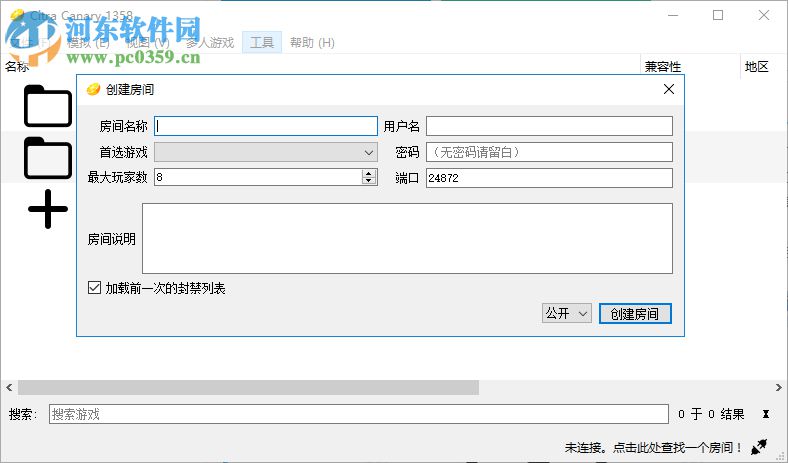Click the scrollbar right arrow
Screen dimensions: 788x463
coord(778,387)
